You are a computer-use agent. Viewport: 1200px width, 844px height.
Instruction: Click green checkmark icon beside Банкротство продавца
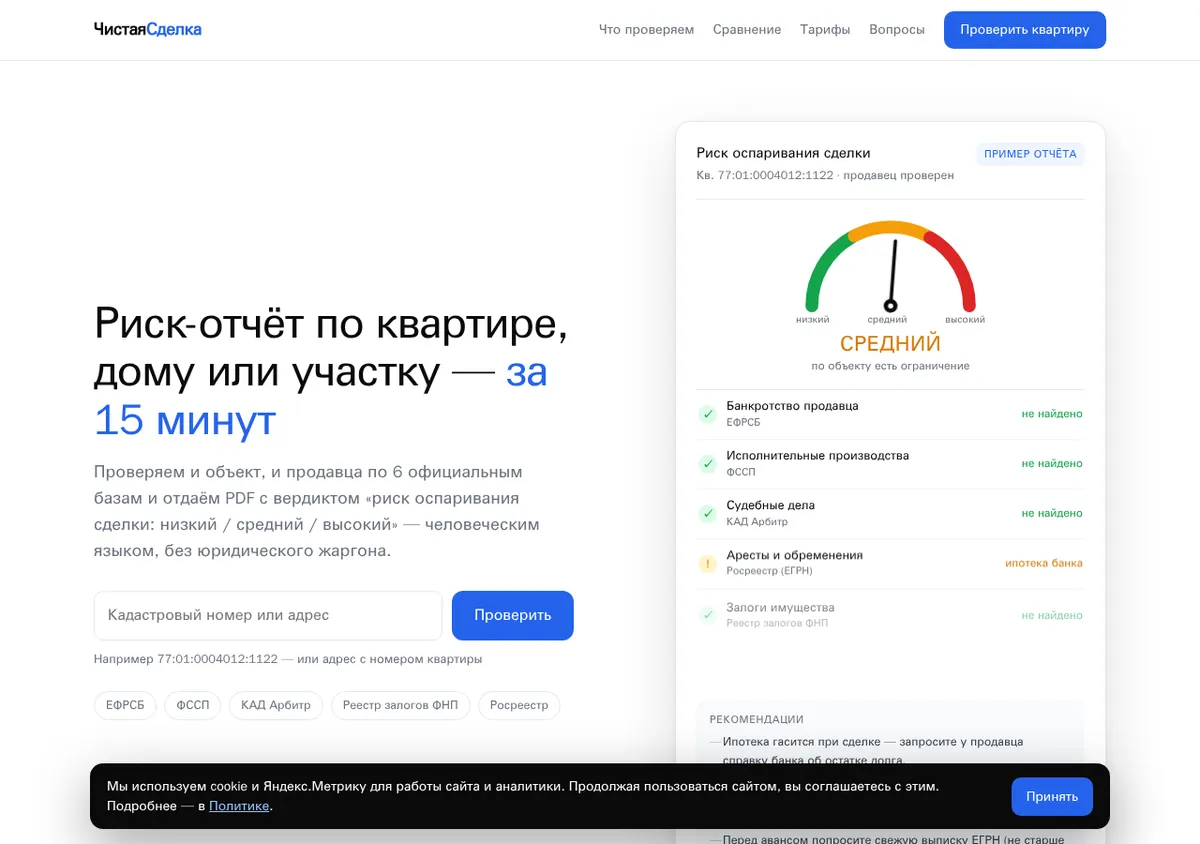click(x=707, y=414)
